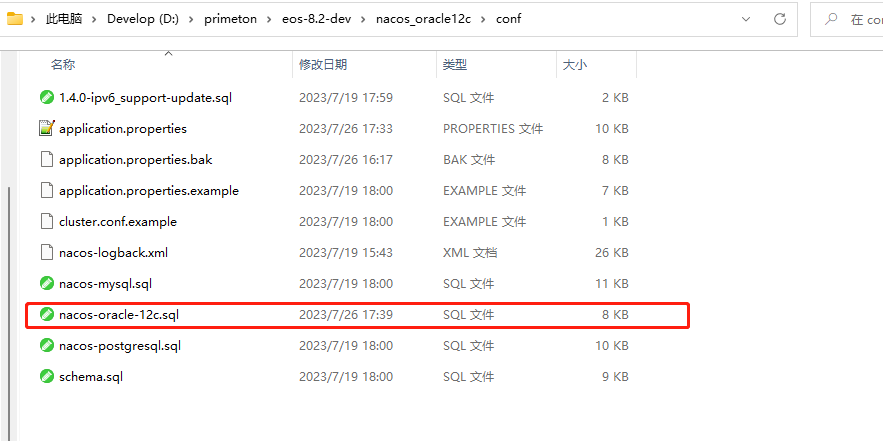Image resolution: width=883 pixels, height=441 pixels.
Task: Sort files by 修改日期 column header
Action: [x=322, y=65]
